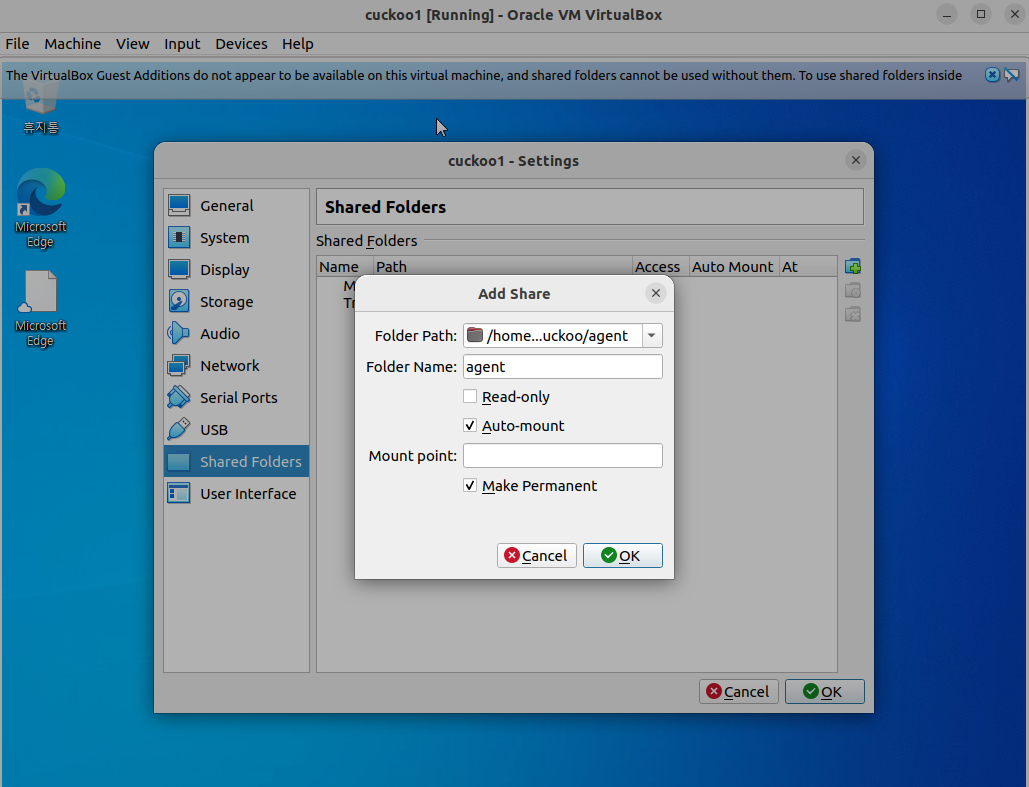Viewport: 1029px width, 787px height.
Task: Open the User Interface settings category
Action: [236, 494]
